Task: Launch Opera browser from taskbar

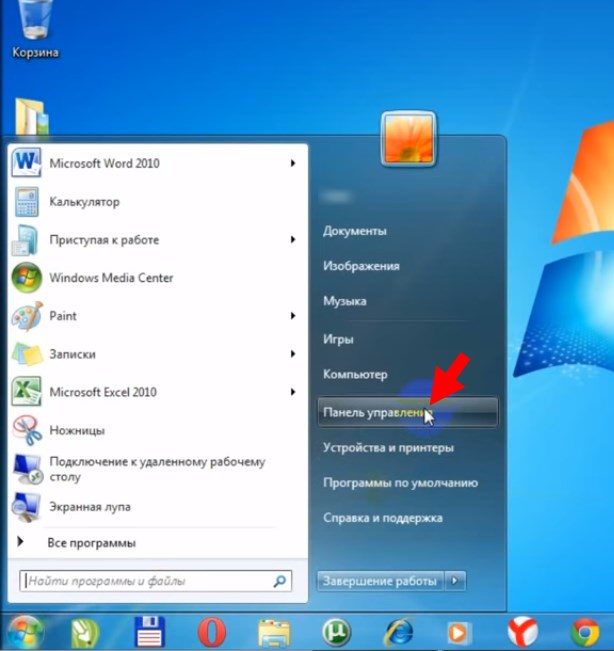Action: (x=212, y=633)
